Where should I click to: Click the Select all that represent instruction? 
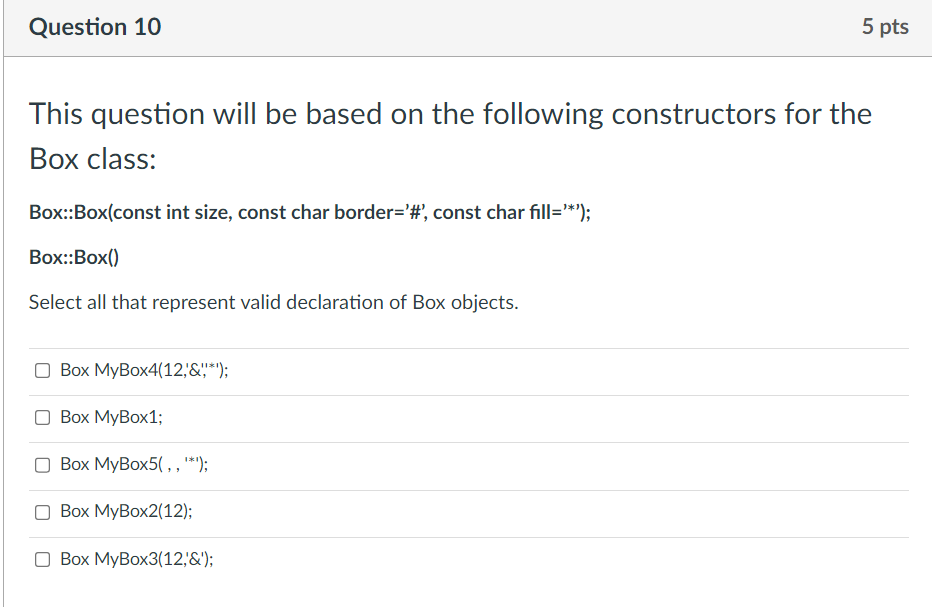coord(273,302)
